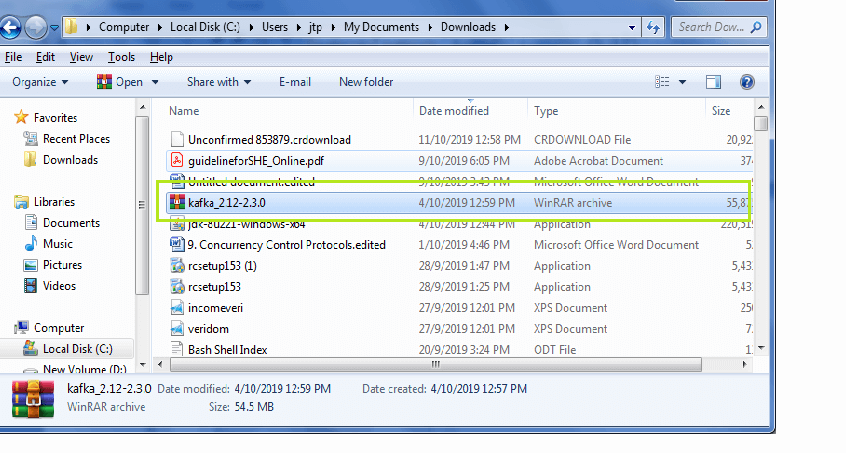The width and height of the screenshot is (846, 453).
Task: Open the Videos library in sidebar
Action: (58, 286)
